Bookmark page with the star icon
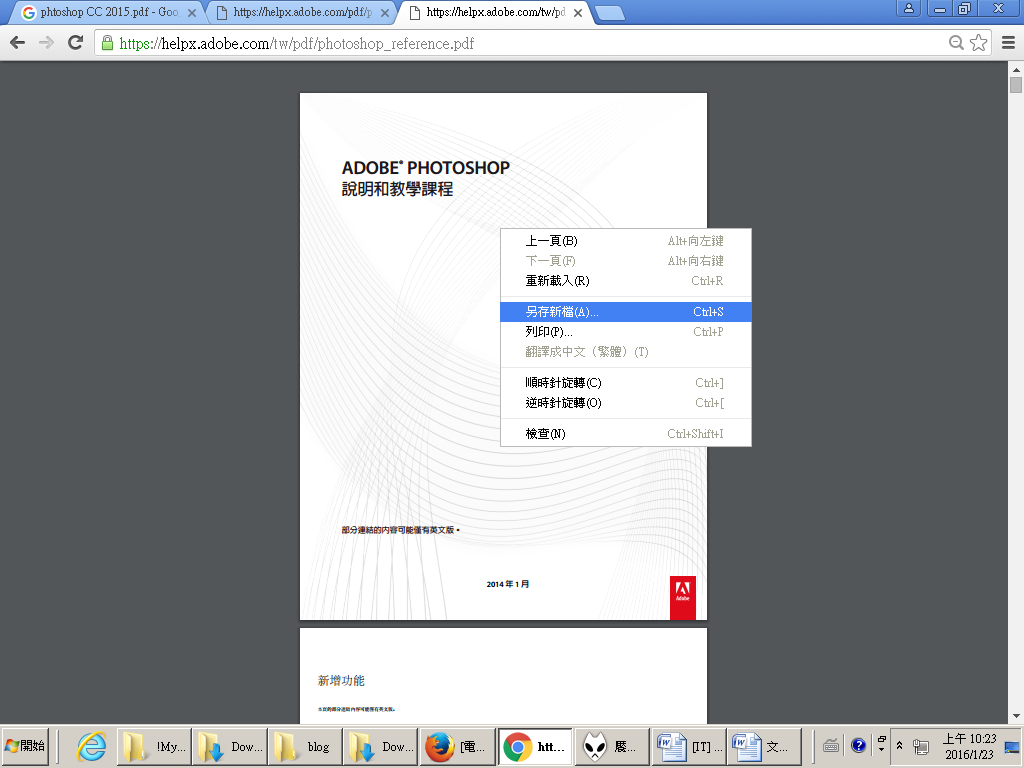Image resolution: width=1024 pixels, height=768 pixels. pos(978,43)
